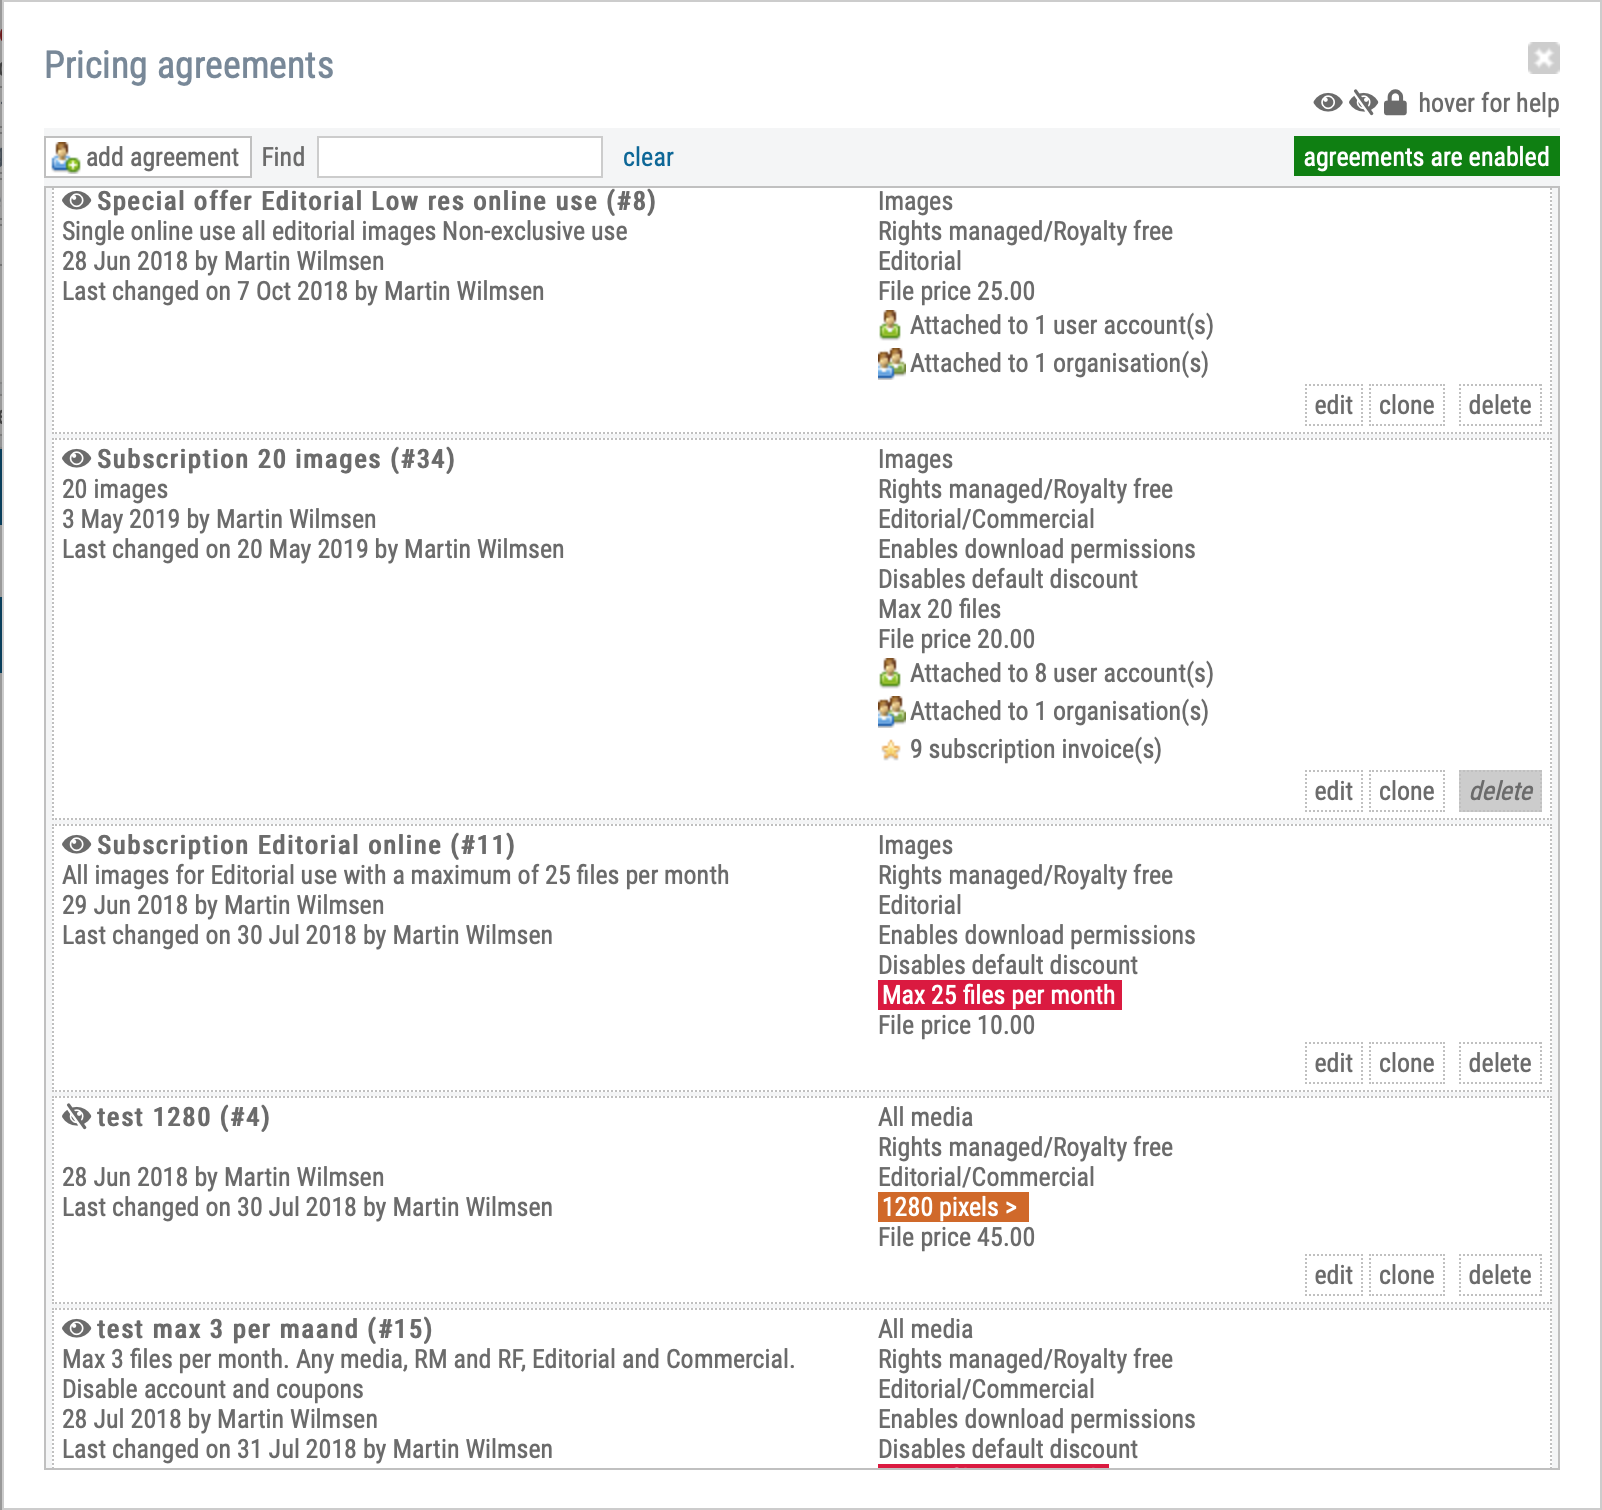Viewport: 1602px width, 1510px height.
Task: Click the add agreement button
Action: click(148, 157)
